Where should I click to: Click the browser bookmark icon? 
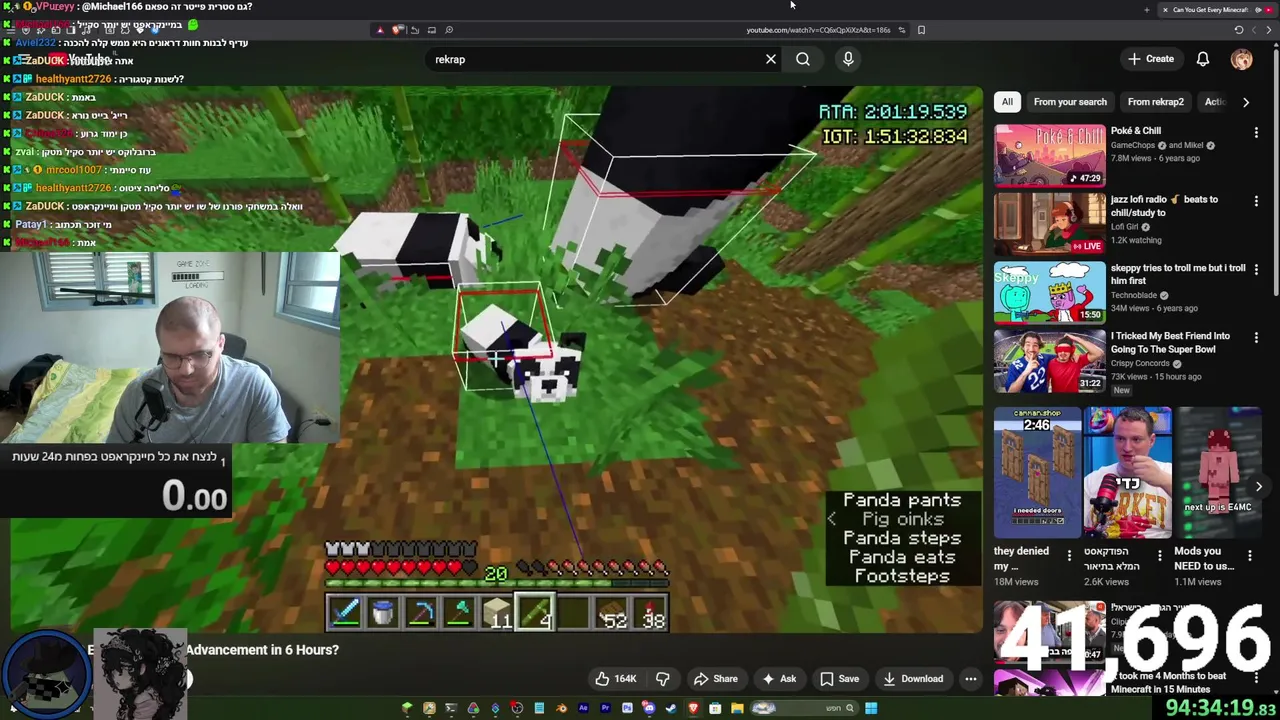pos(921,30)
